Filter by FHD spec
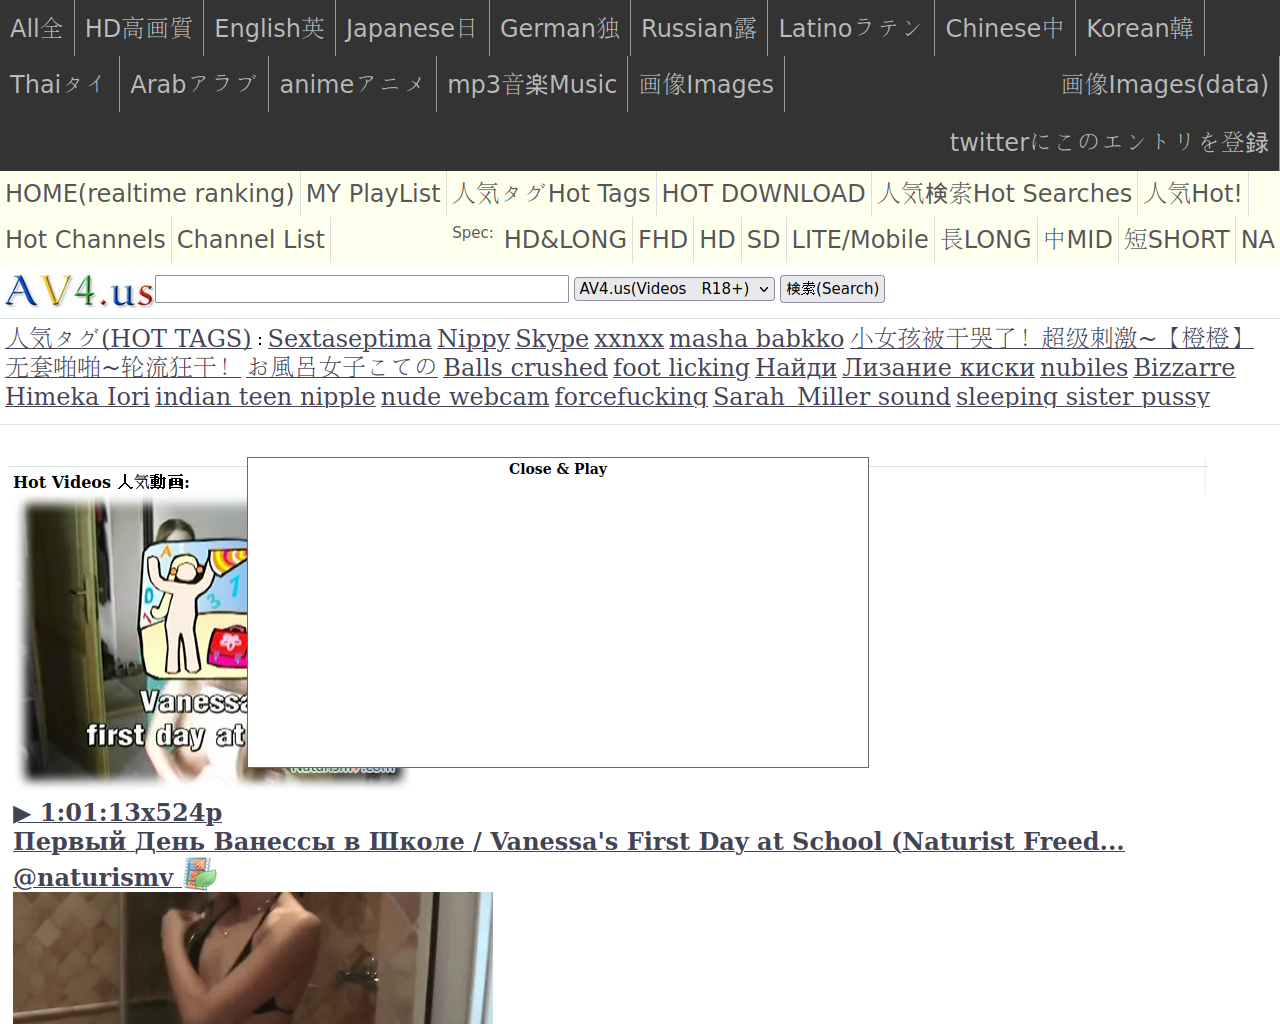 [663, 239]
